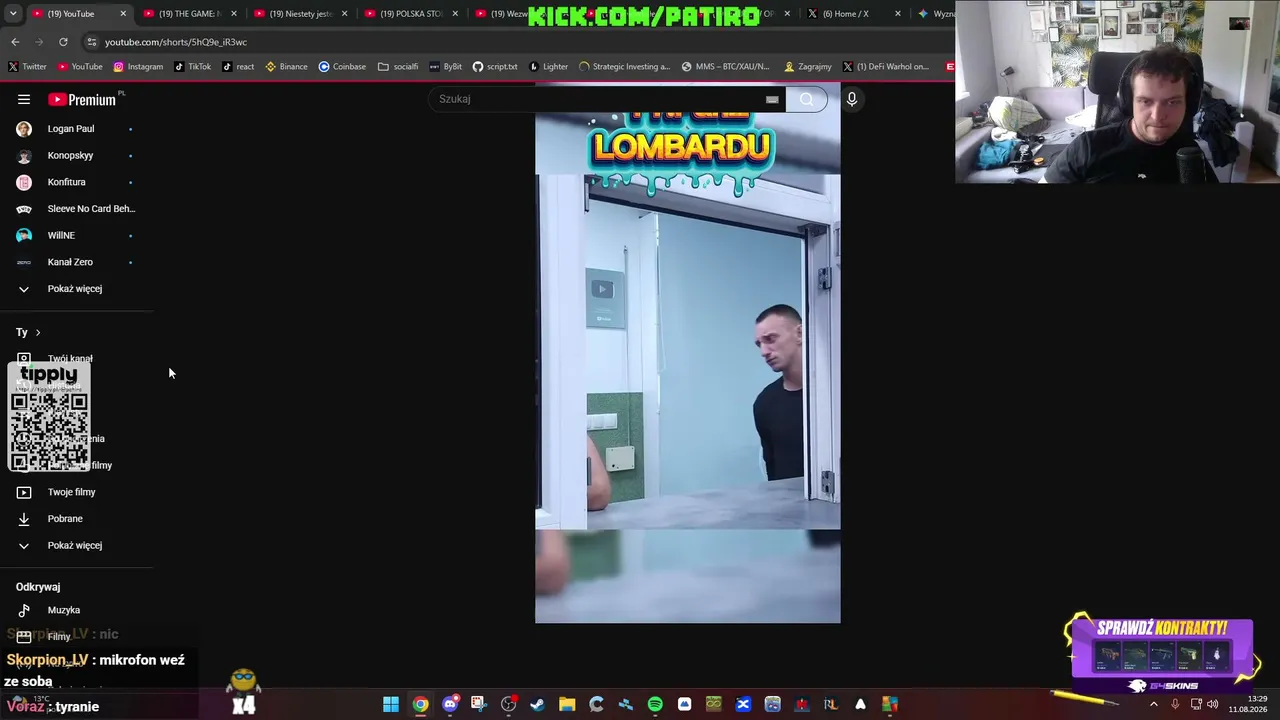Open Discord from taskbar
The width and height of the screenshot is (1280, 720).
(450, 704)
